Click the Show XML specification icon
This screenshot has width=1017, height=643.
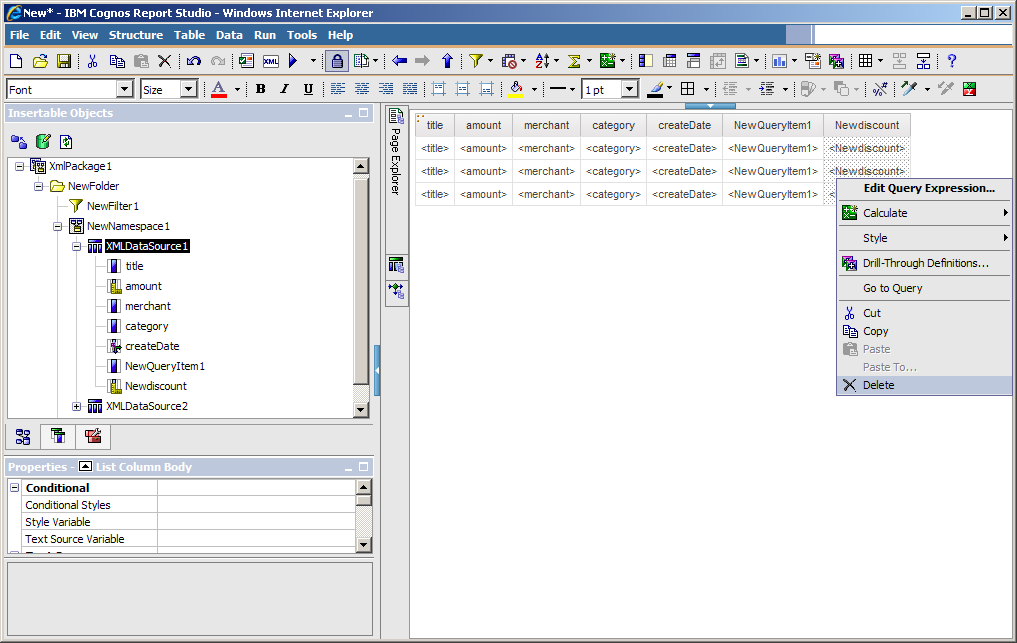coord(270,61)
